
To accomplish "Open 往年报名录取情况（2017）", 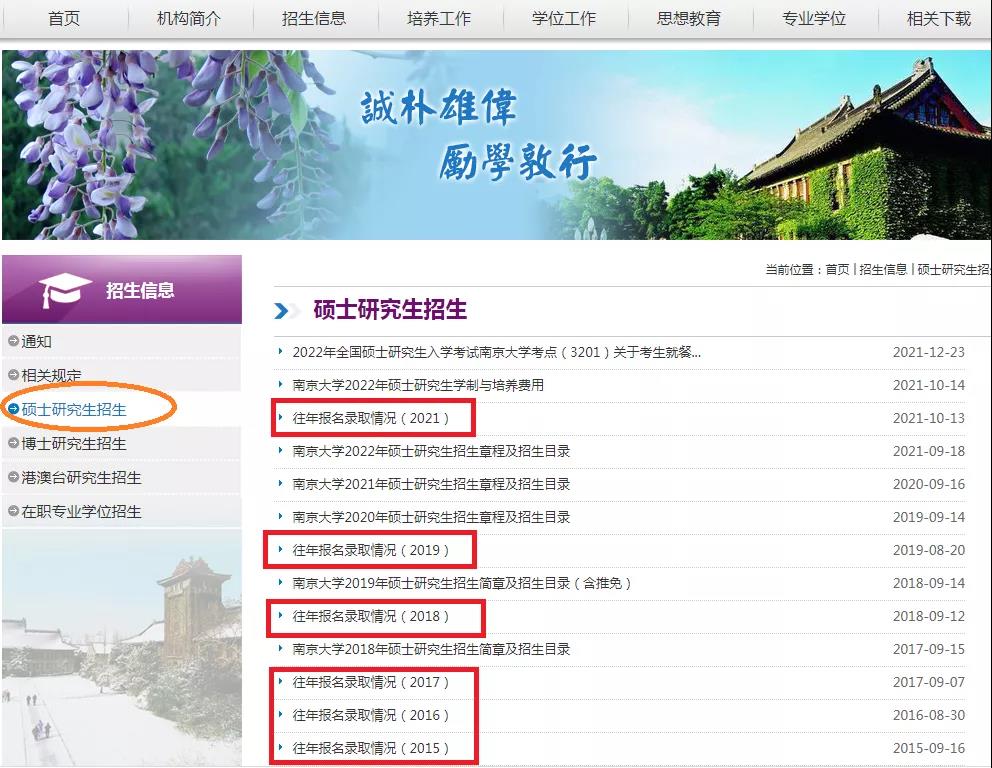I will [371, 682].
